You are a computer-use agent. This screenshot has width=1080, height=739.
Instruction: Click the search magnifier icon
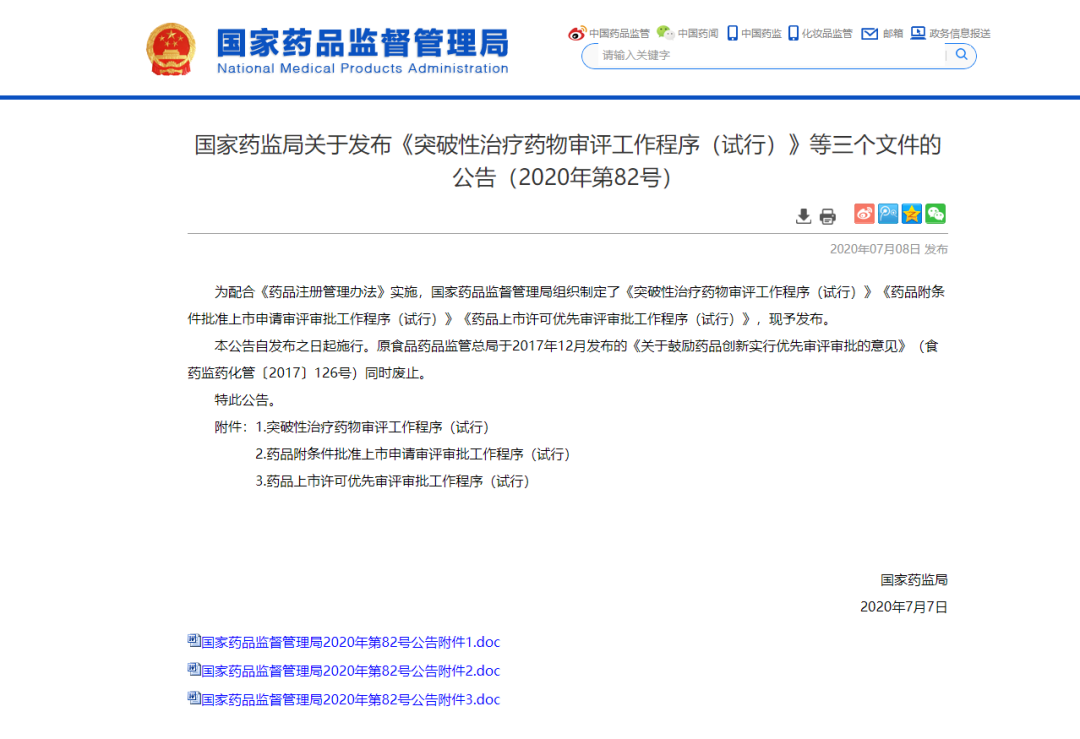(x=961, y=55)
